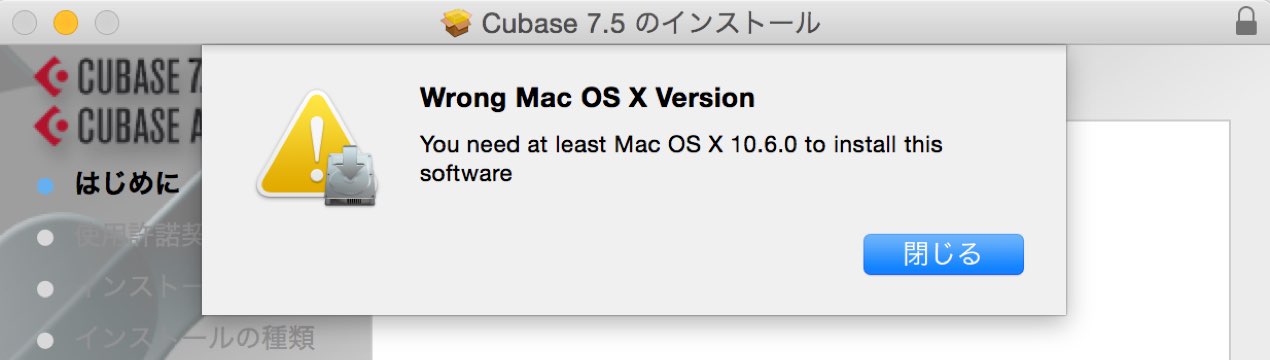Select the 使用許諾契約 step in the sidebar
The image size is (1270, 360).
(x=138, y=237)
